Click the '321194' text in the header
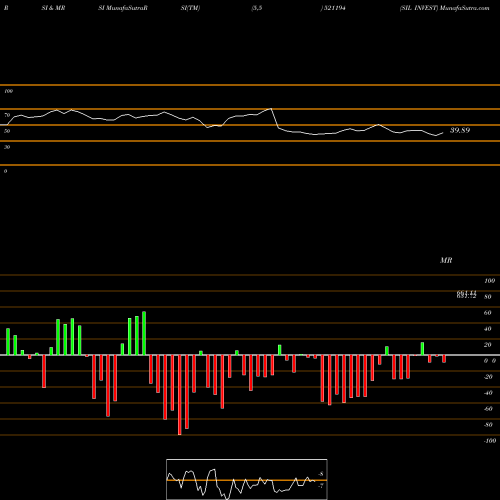This screenshot has width=500, height=500. [x=334, y=8]
